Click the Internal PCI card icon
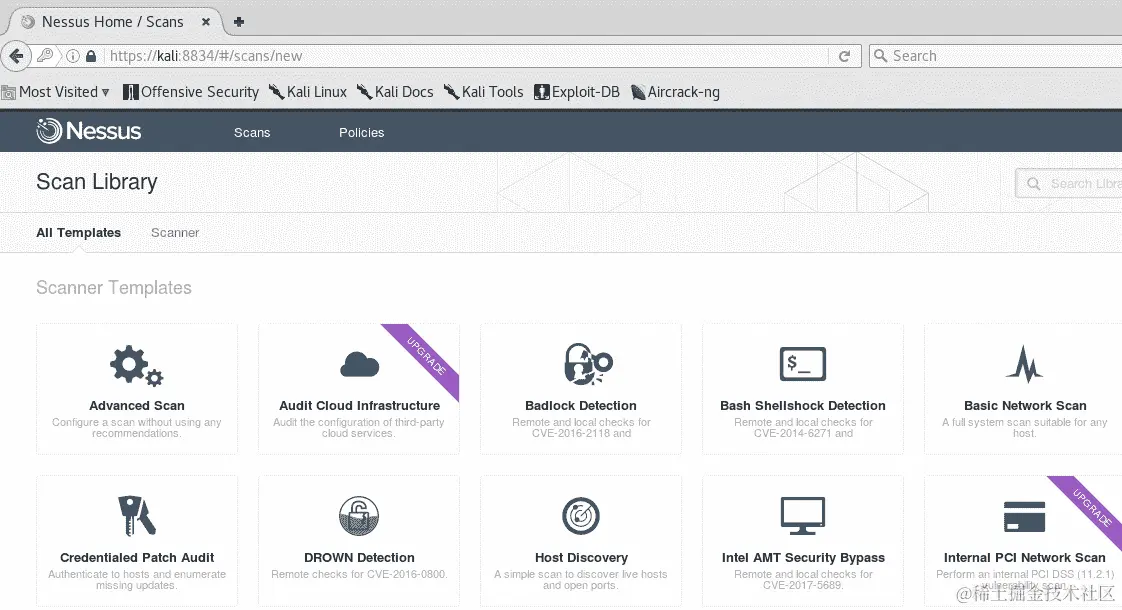 pos(1024,517)
